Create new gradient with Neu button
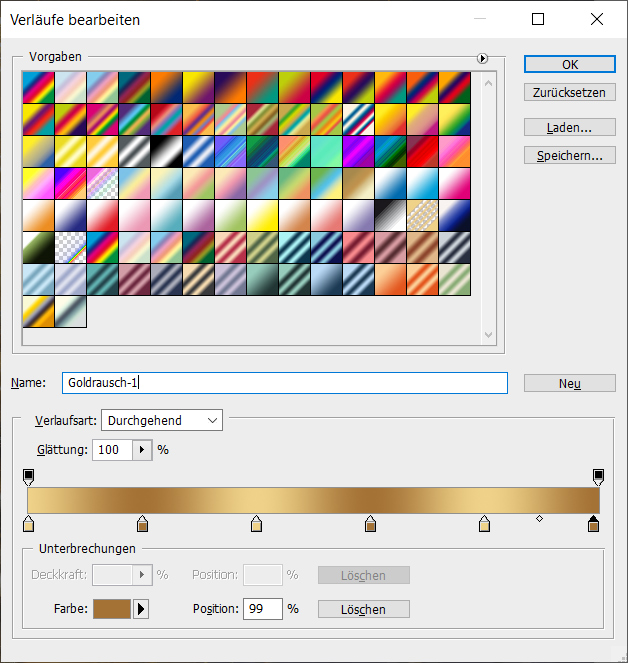The width and height of the screenshot is (628, 663). 569,384
